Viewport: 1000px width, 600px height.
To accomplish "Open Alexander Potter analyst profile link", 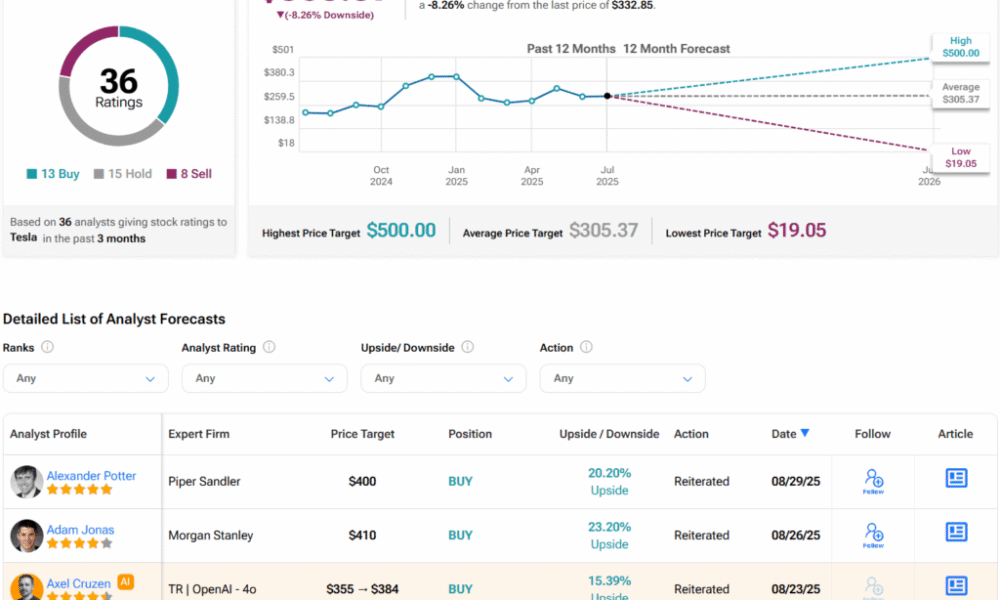I will 91,476.
